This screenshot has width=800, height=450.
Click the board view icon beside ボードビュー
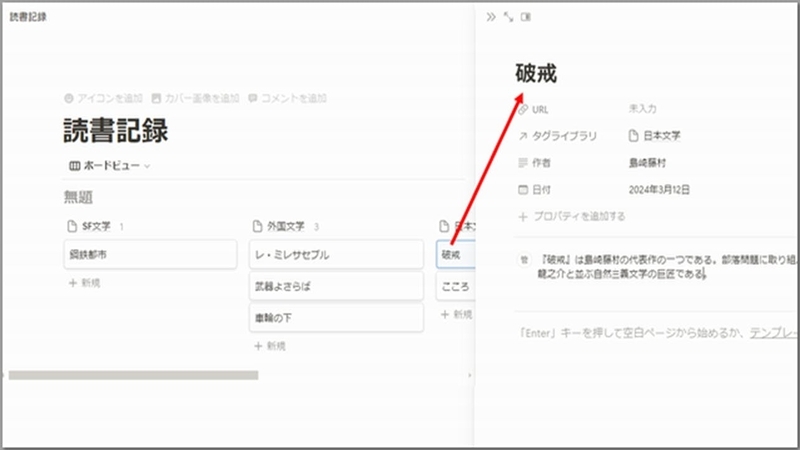tap(74, 166)
